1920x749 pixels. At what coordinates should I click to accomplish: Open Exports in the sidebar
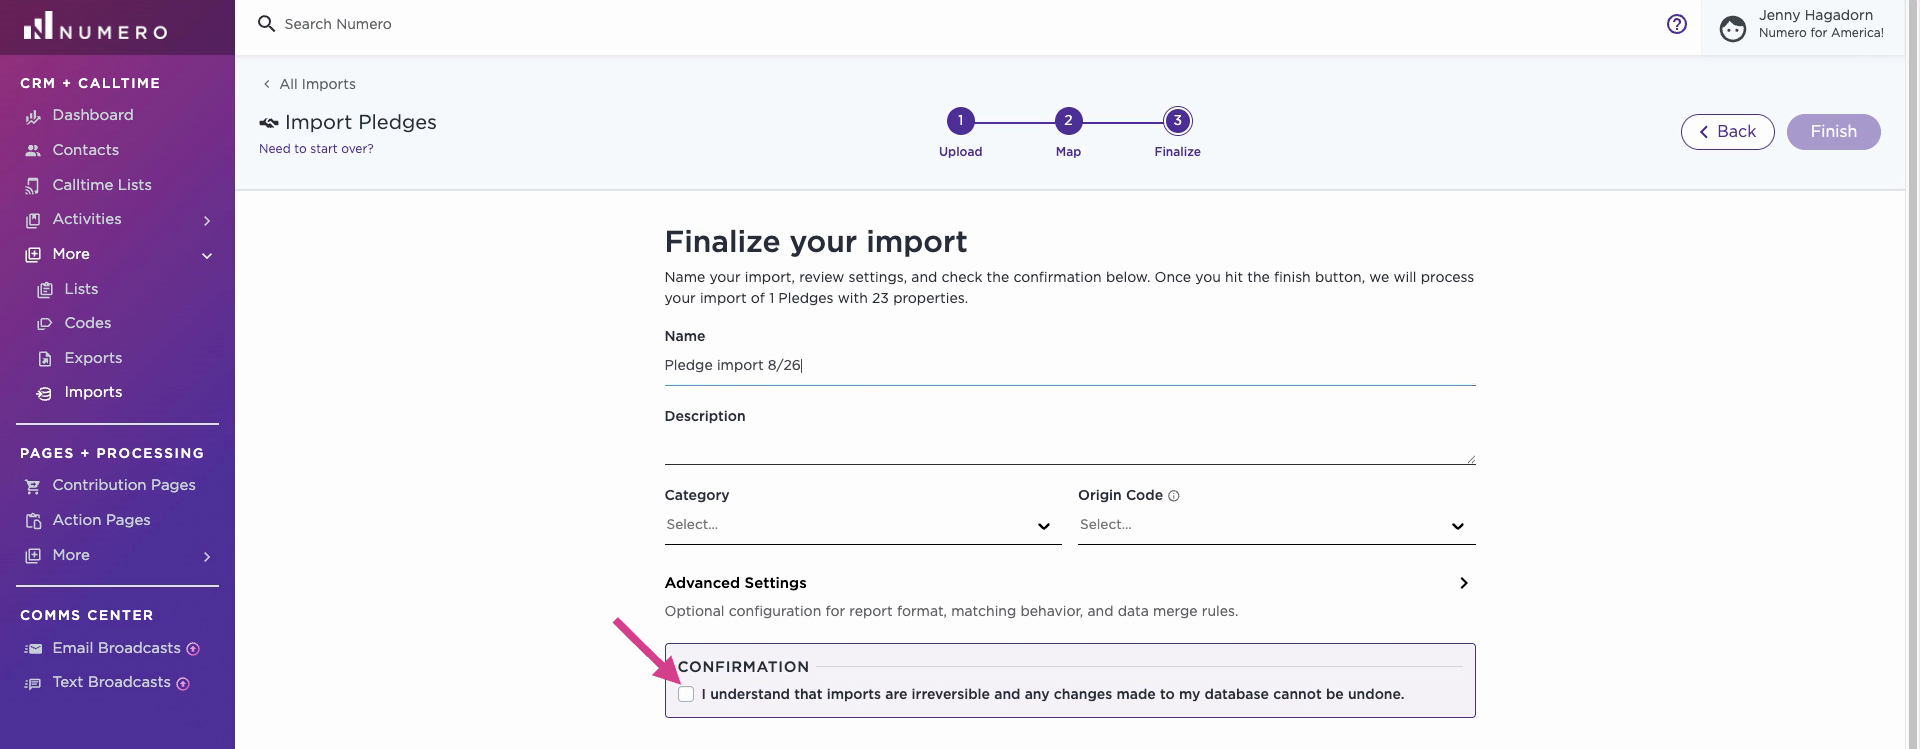(93, 358)
